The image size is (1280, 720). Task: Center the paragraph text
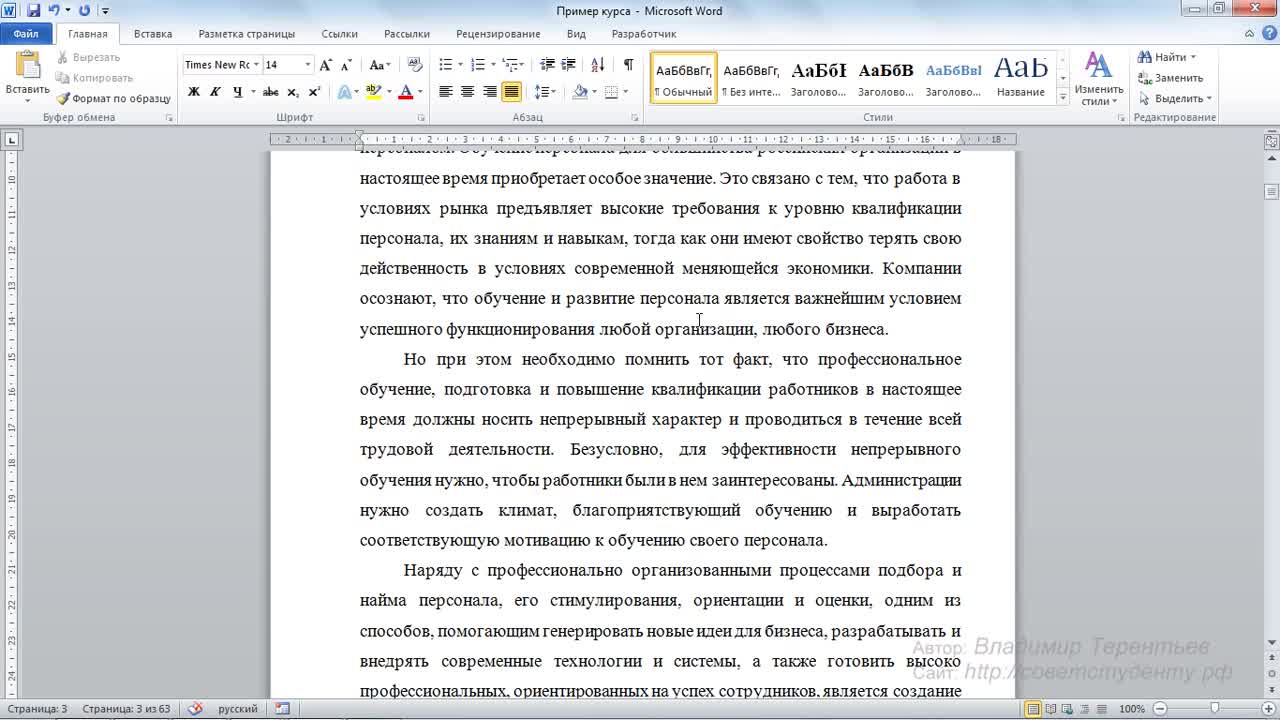[467, 92]
